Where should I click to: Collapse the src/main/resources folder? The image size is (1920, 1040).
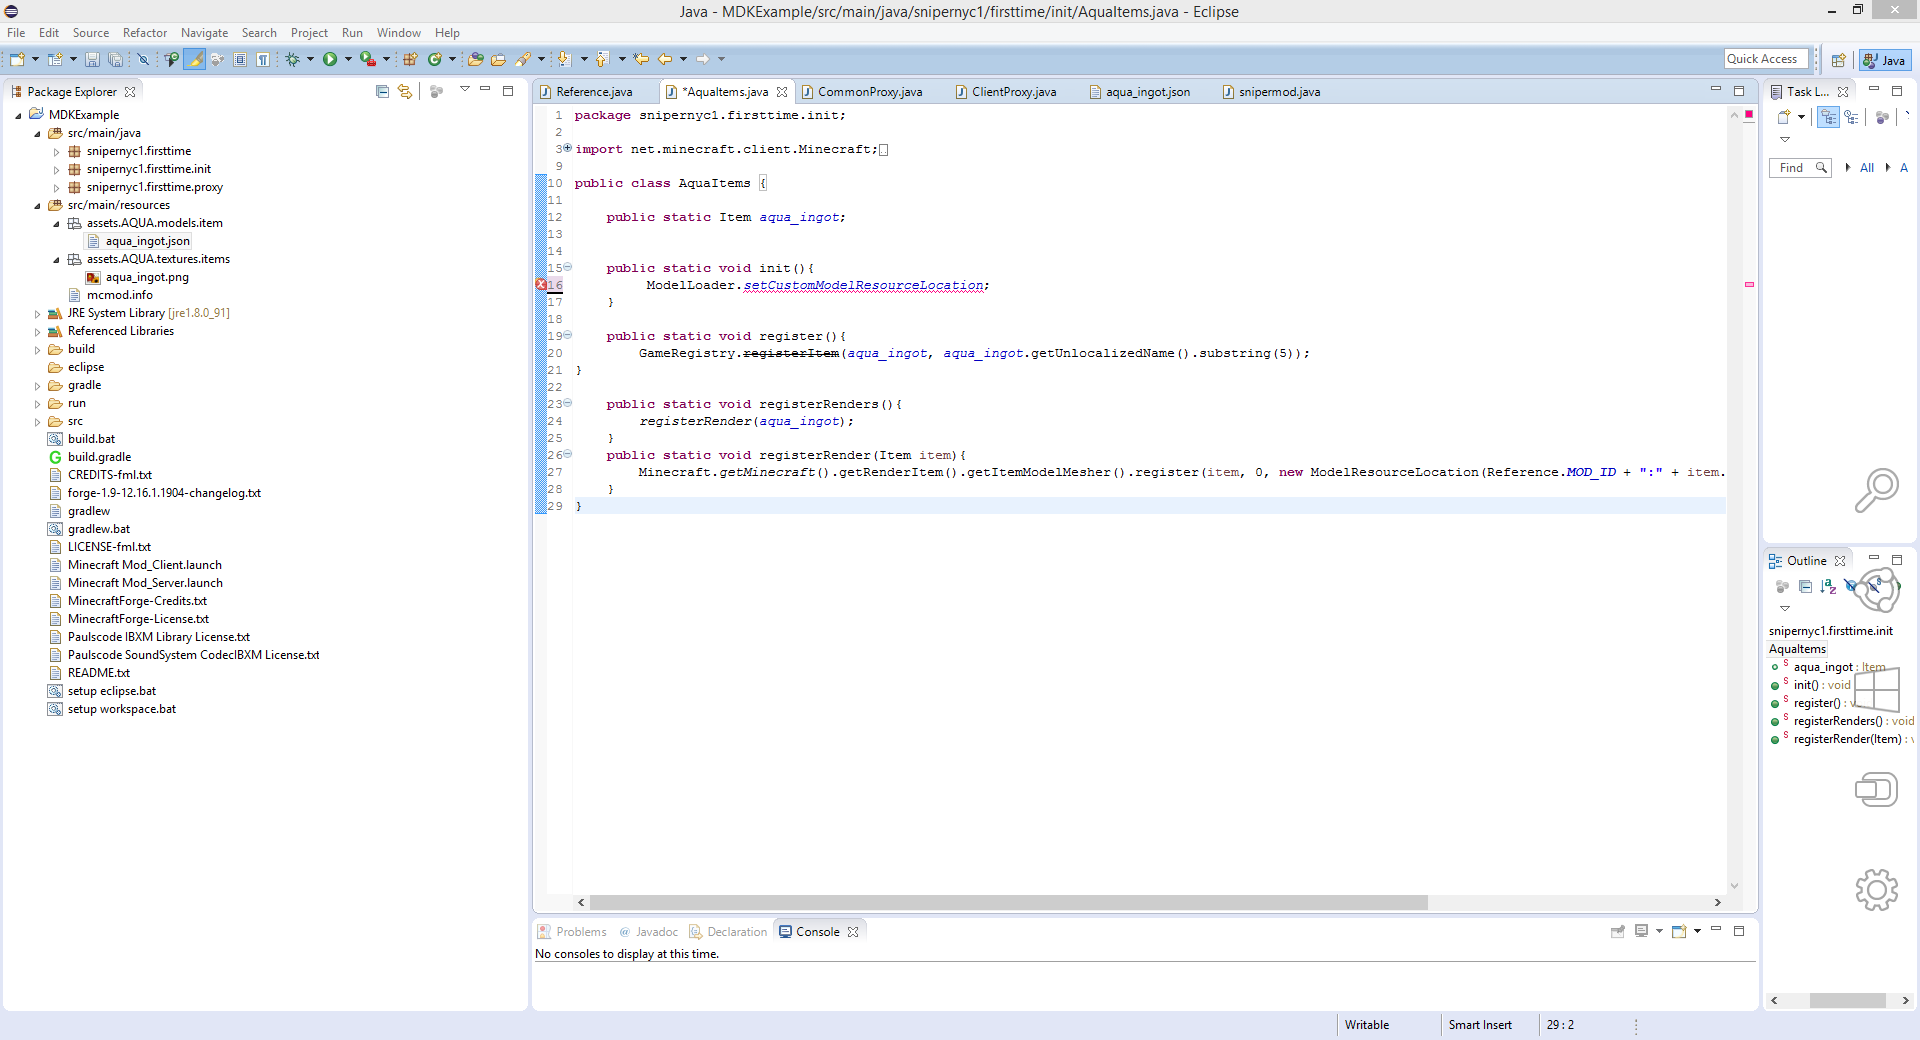[x=38, y=206]
